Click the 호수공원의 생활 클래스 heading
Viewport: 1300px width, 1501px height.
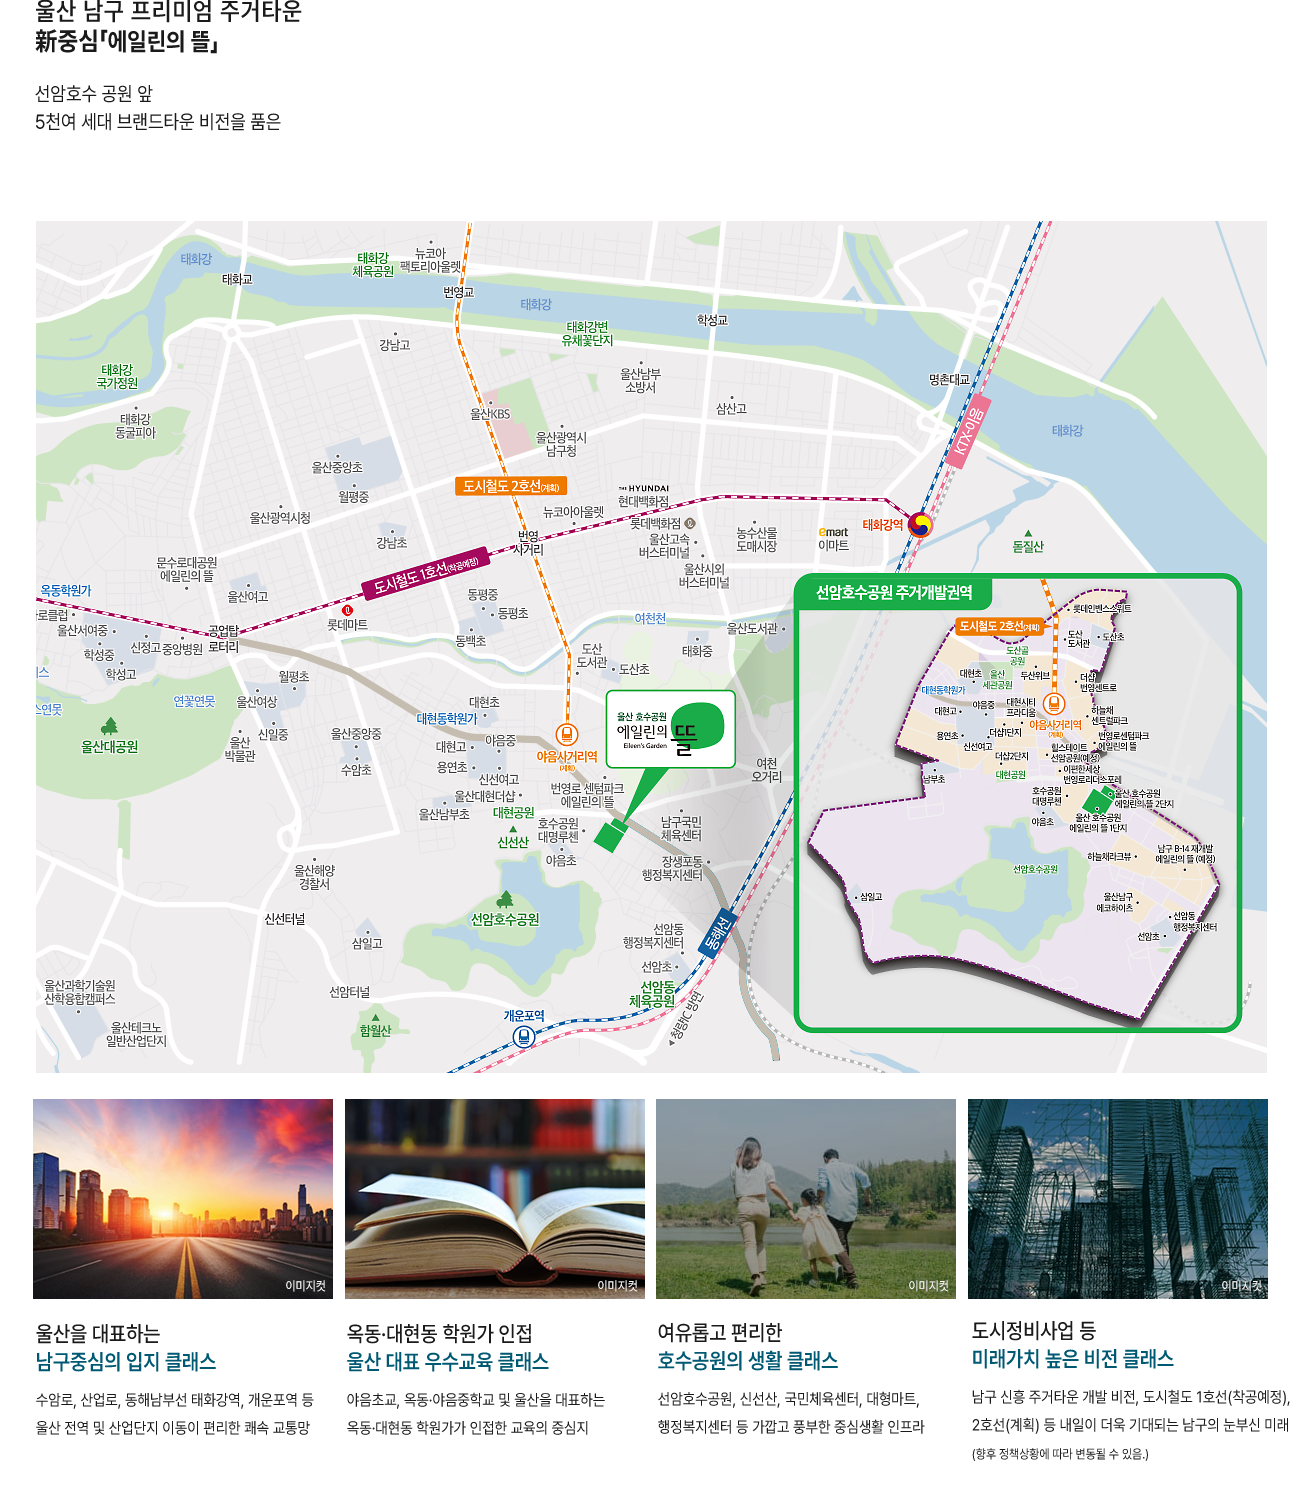coord(747,1361)
